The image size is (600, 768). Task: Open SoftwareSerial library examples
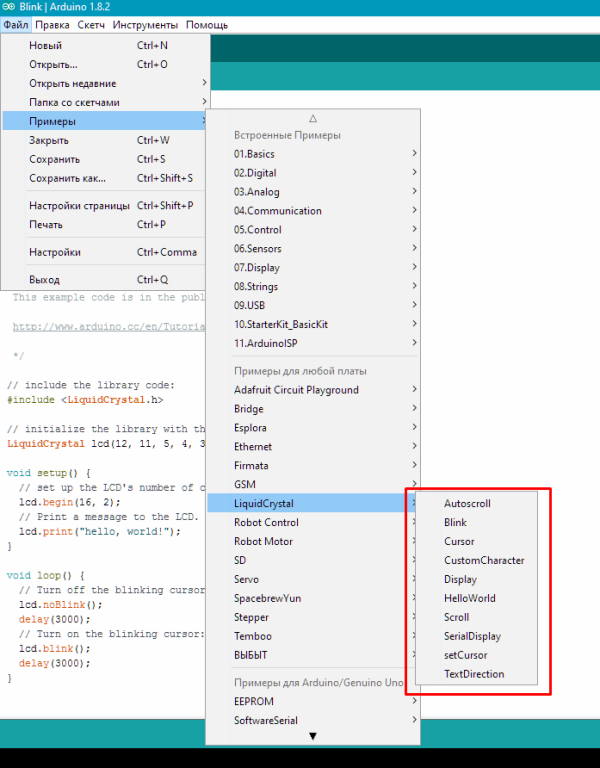(313, 720)
